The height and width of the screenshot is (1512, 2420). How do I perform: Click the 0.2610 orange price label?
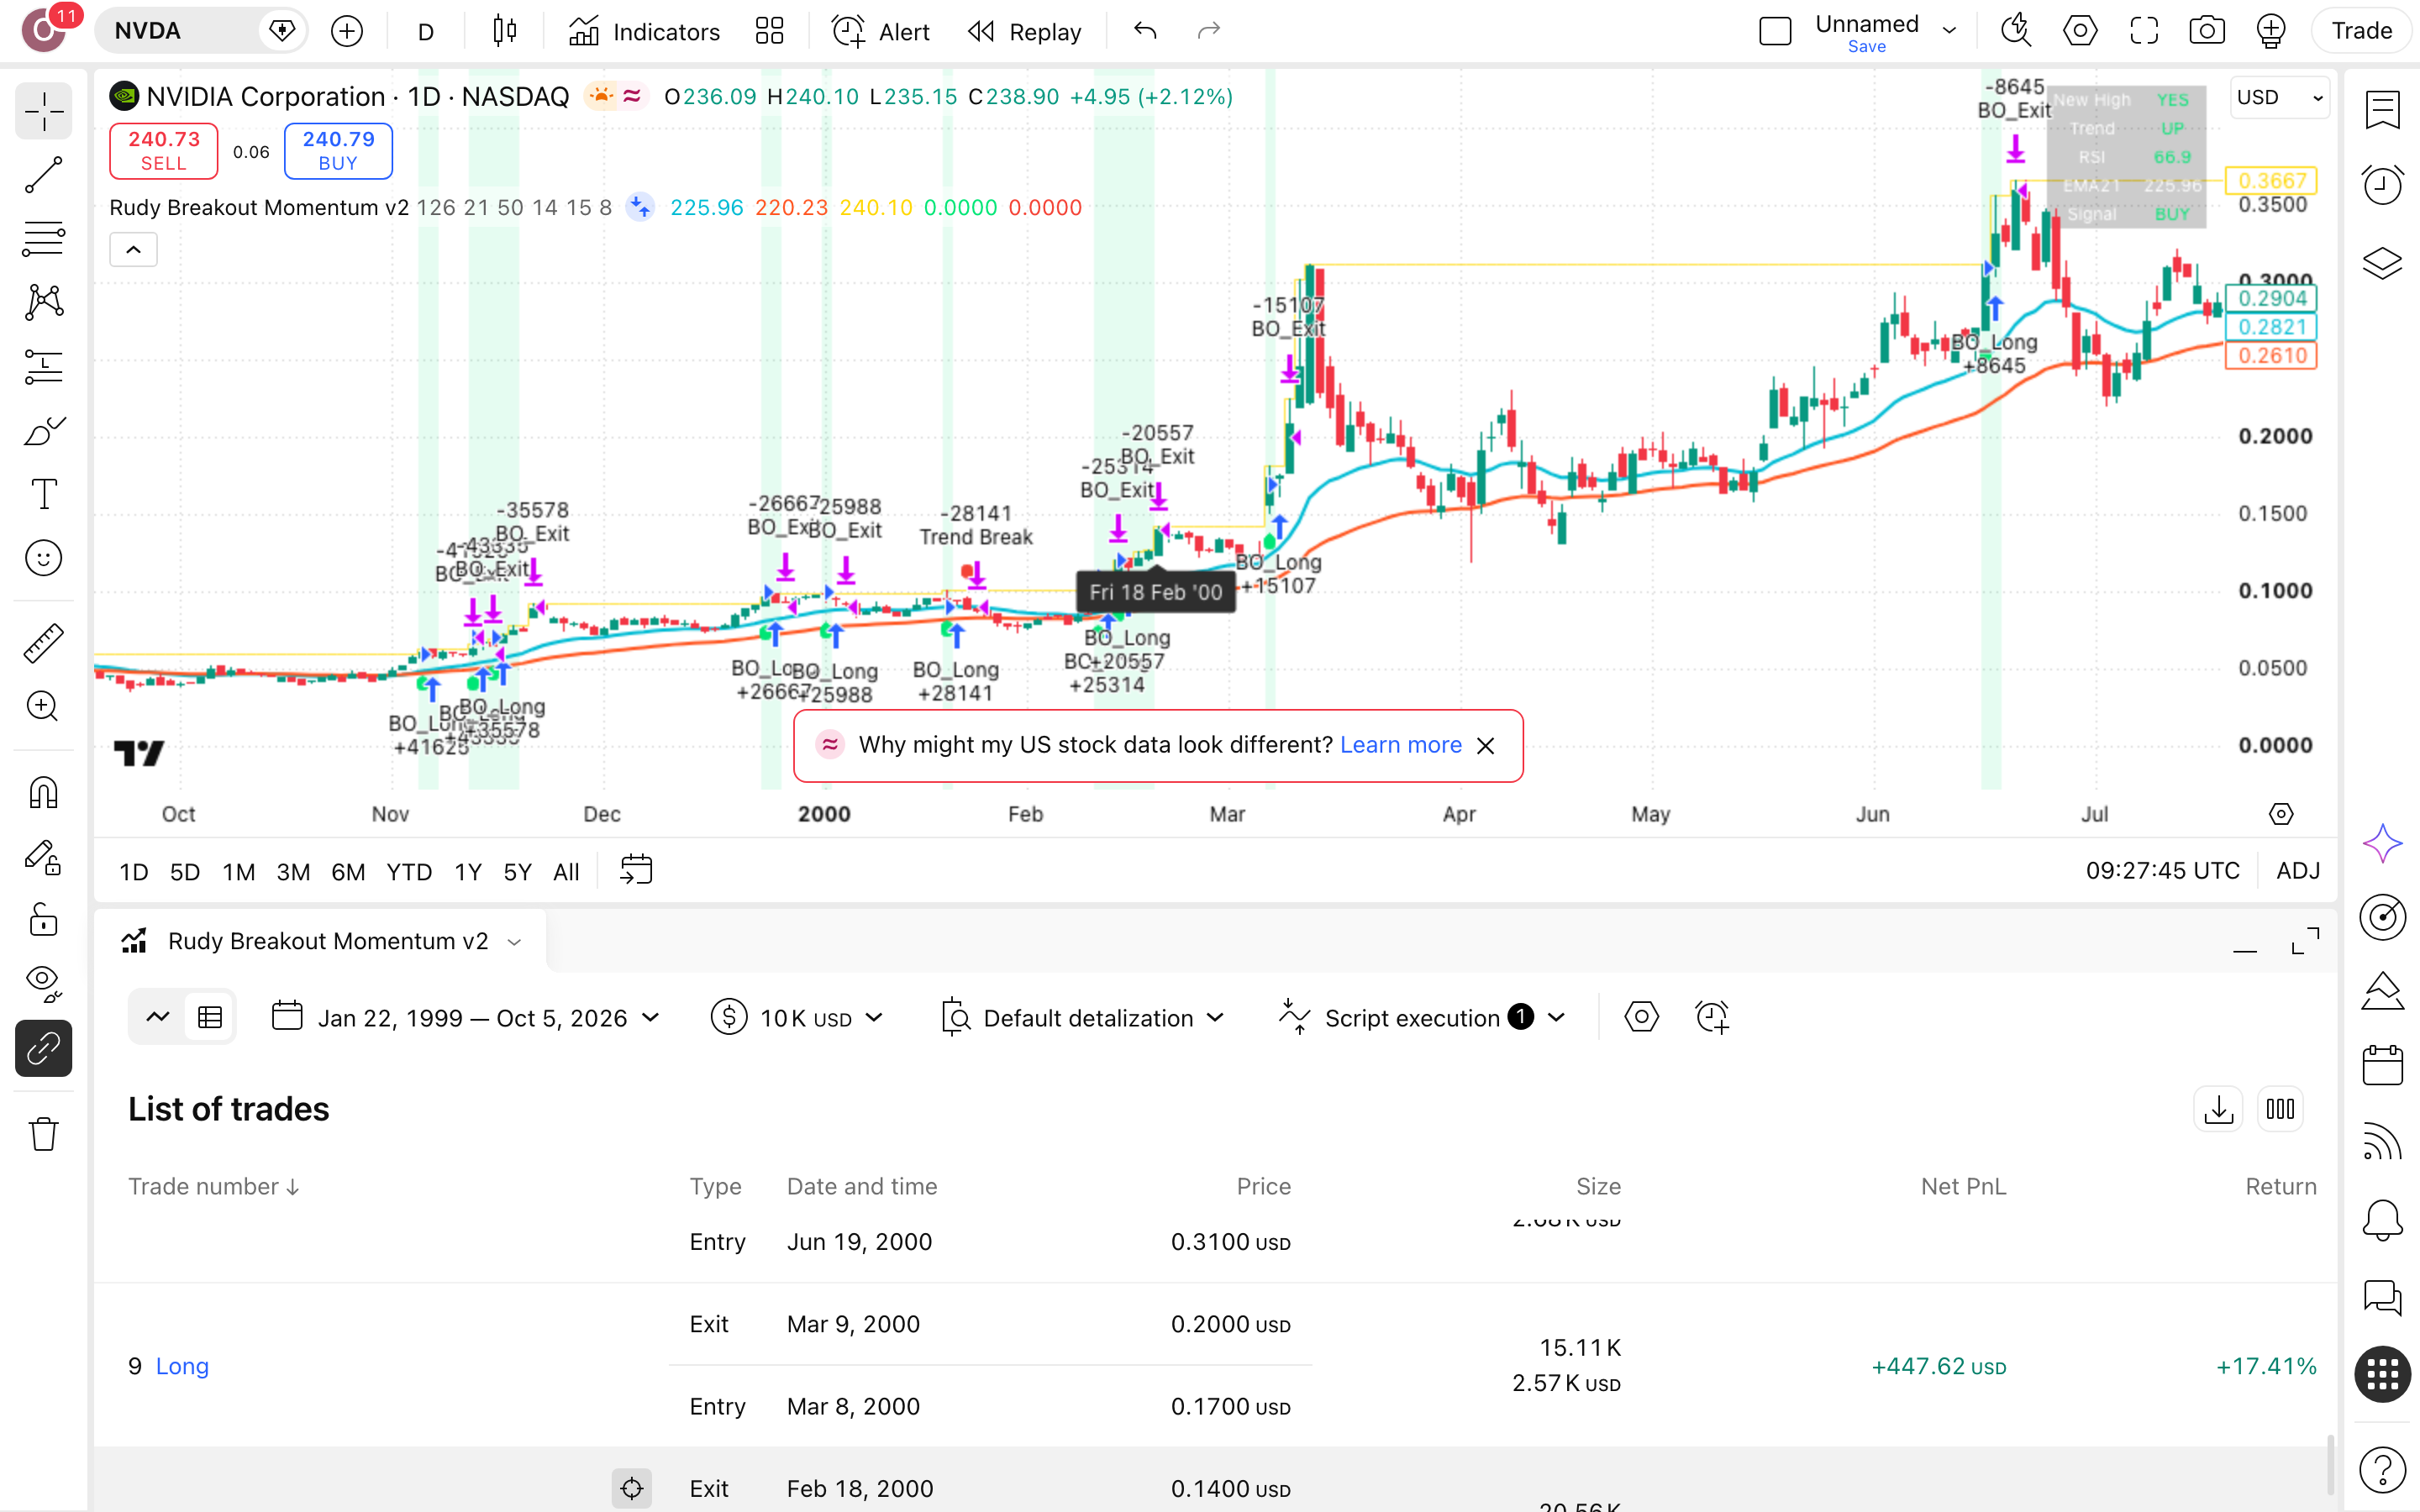pyautogui.click(x=2271, y=356)
